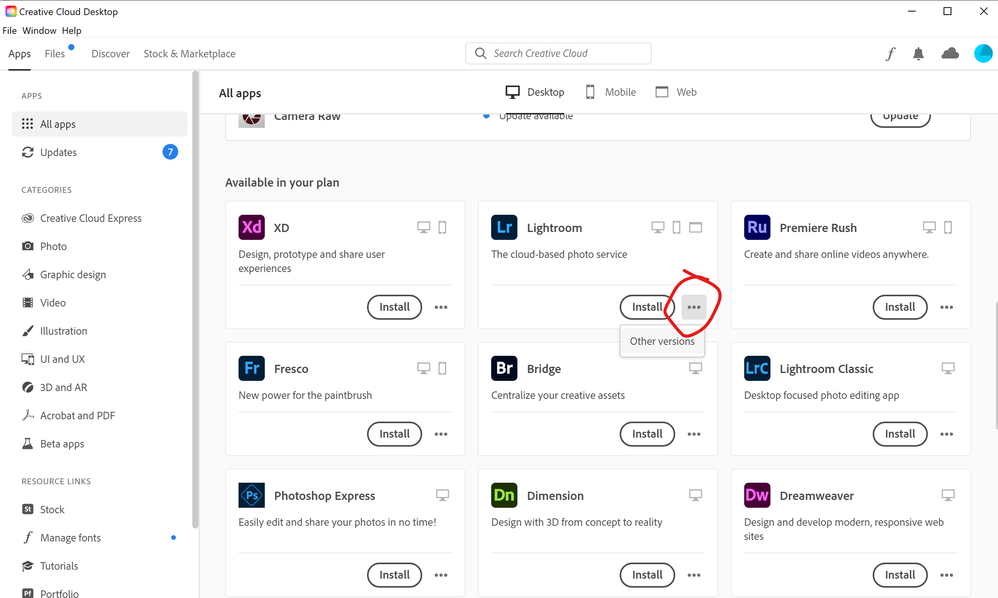
Task: Install Dimension
Action: 647,575
